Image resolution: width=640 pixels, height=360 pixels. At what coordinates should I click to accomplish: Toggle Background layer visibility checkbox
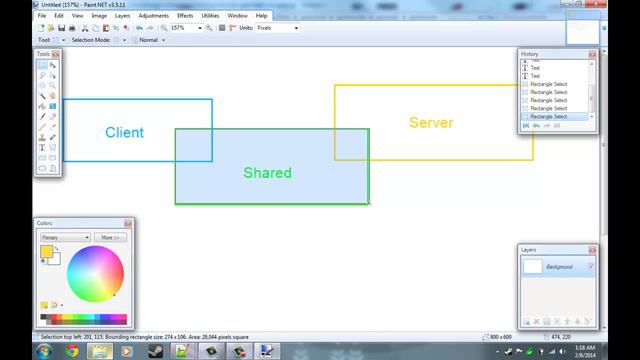coord(591,266)
